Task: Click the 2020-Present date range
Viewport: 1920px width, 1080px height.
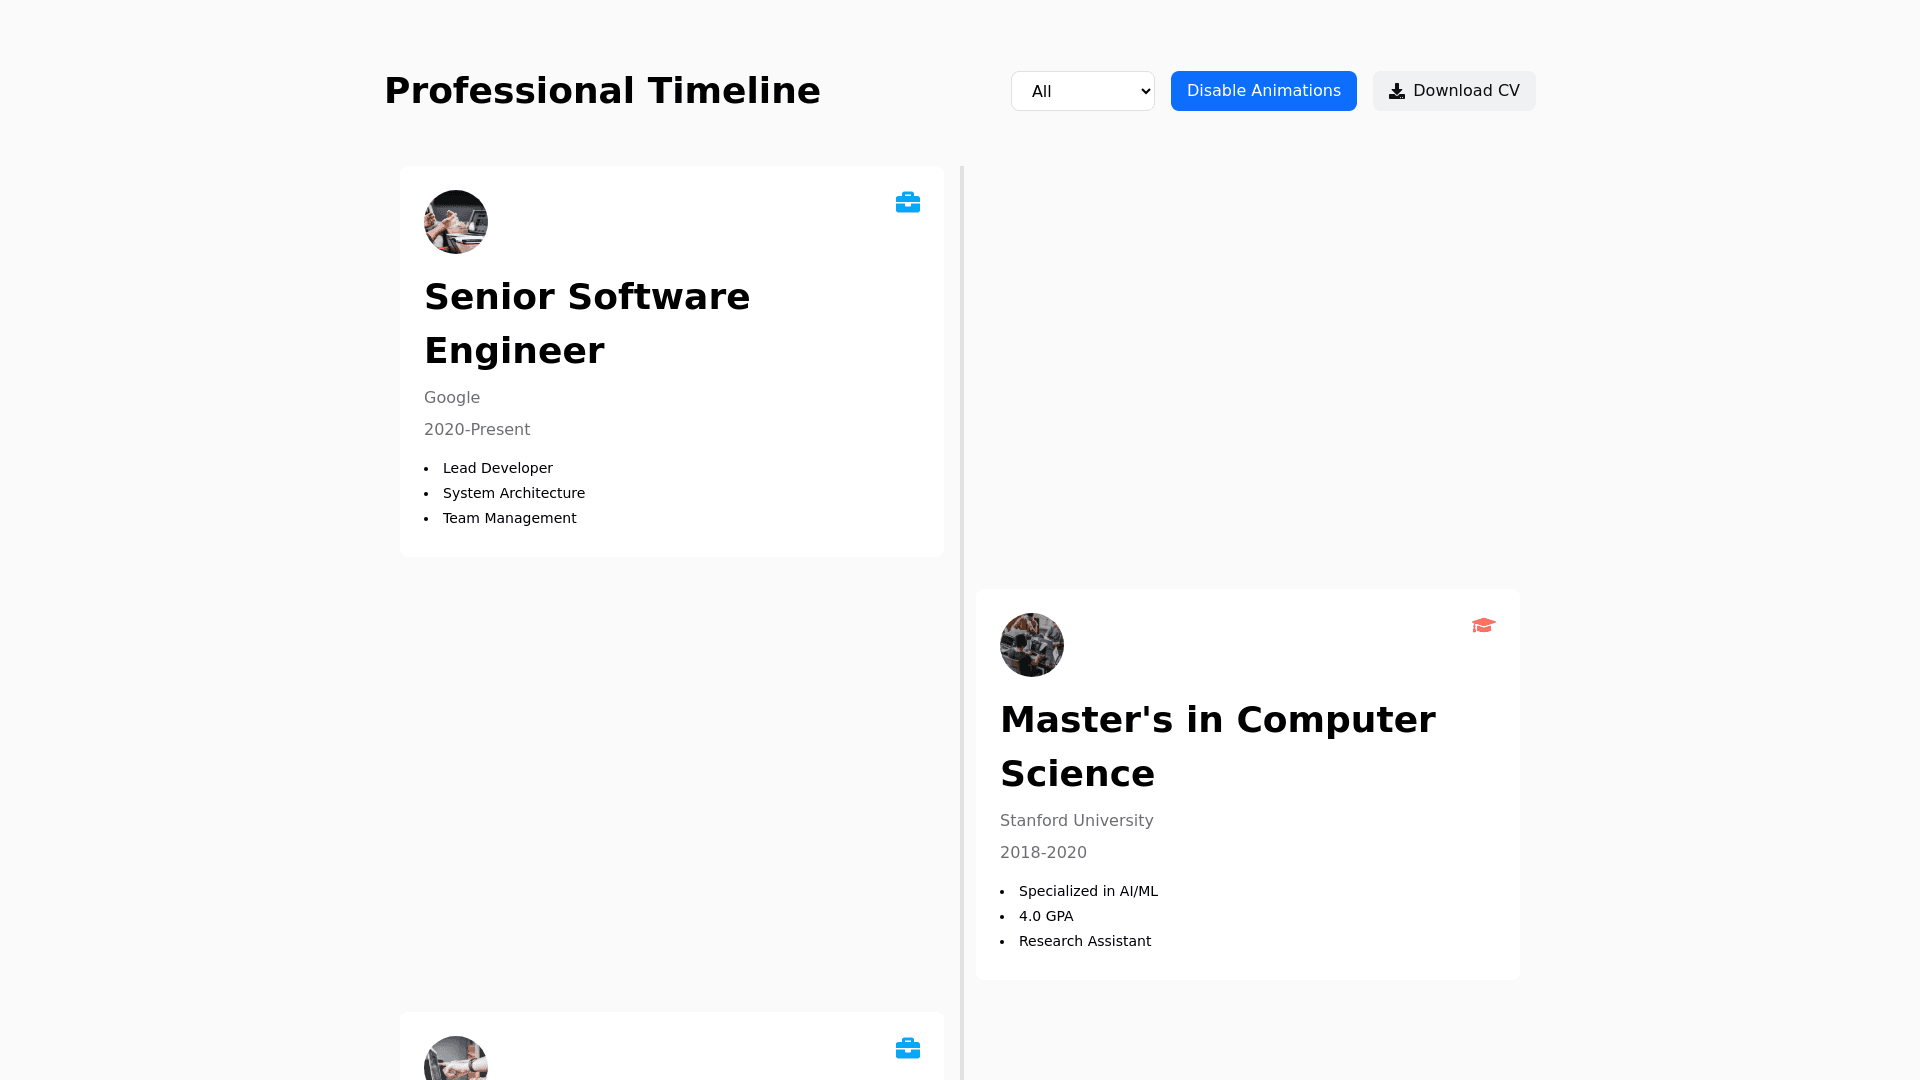Action: click(x=477, y=430)
